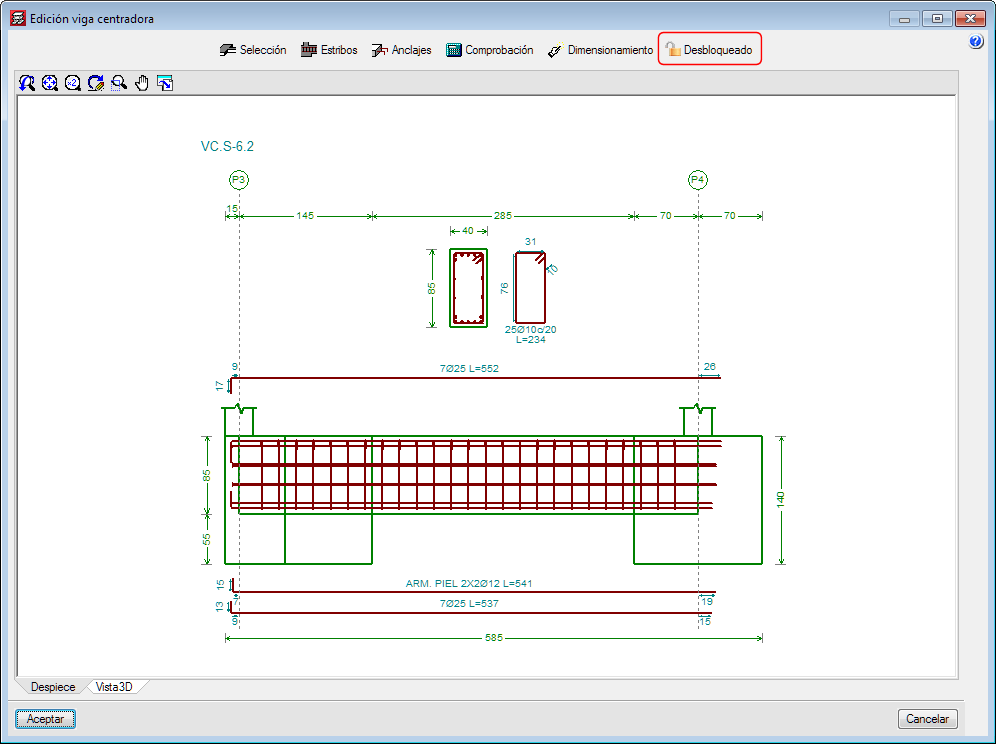This screenshot has width=996, height=744.
Task: Click the x2 zoom magnifier icon
Action: pos(72,83)
